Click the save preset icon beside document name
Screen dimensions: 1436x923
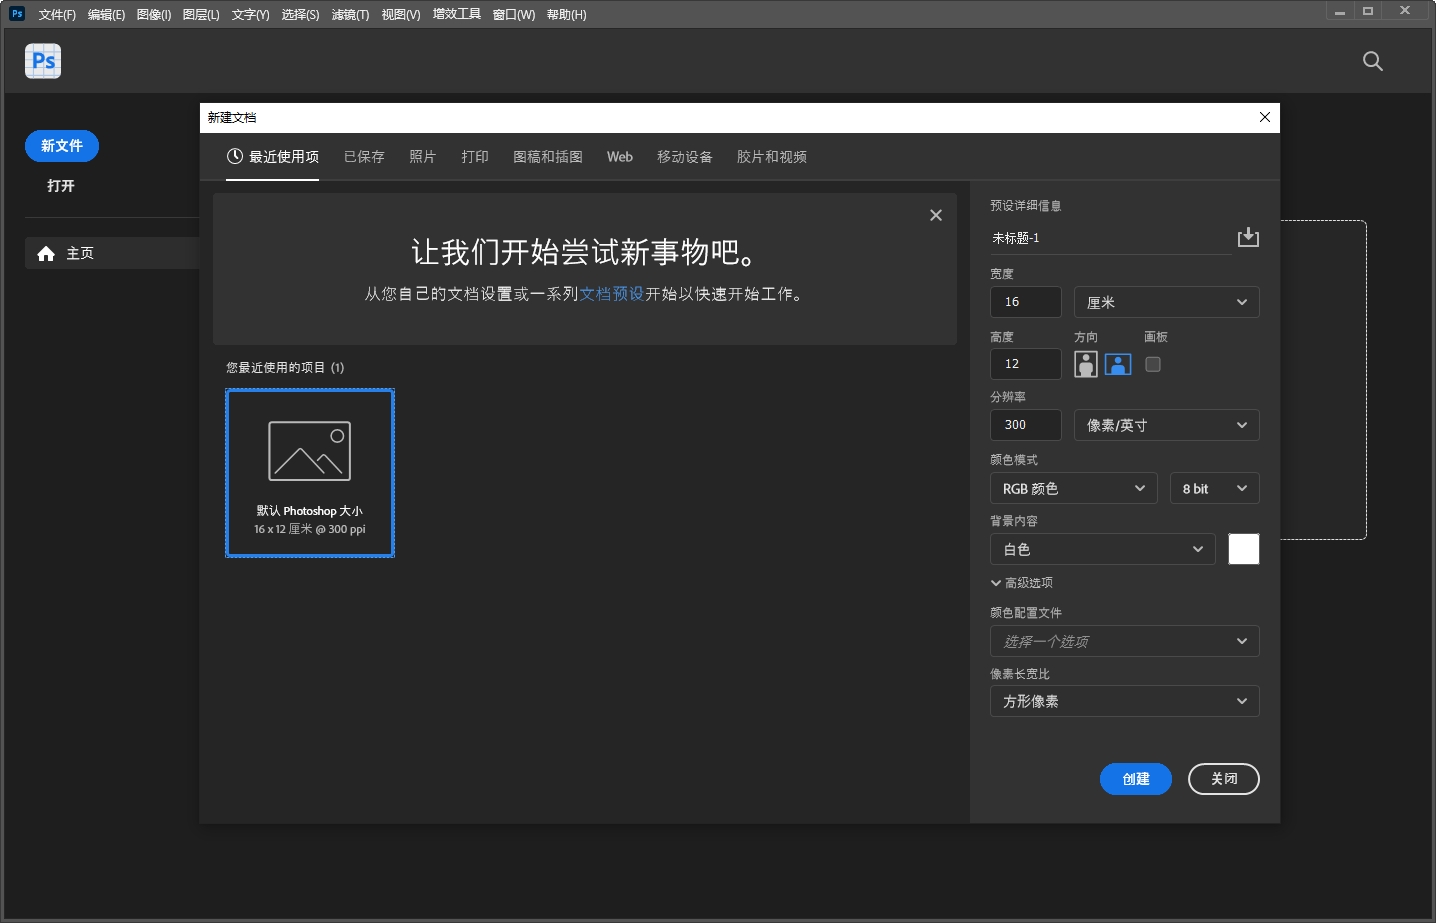tap(1247, 237)
